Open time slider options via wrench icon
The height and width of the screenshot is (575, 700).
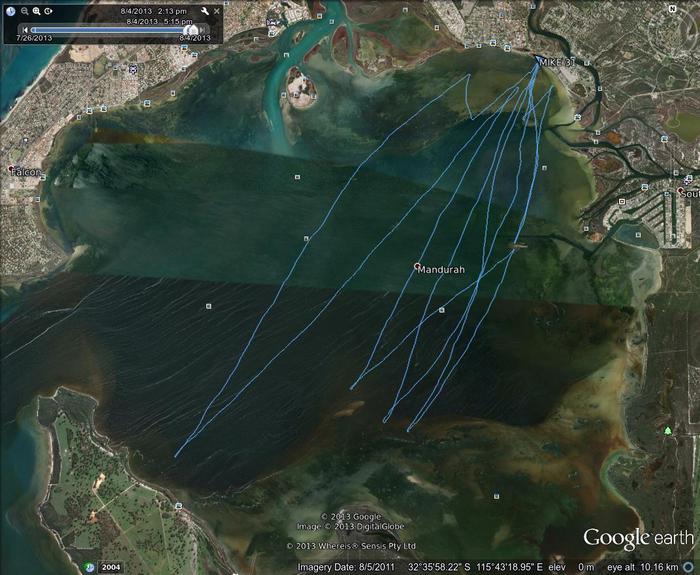[204, 10]
